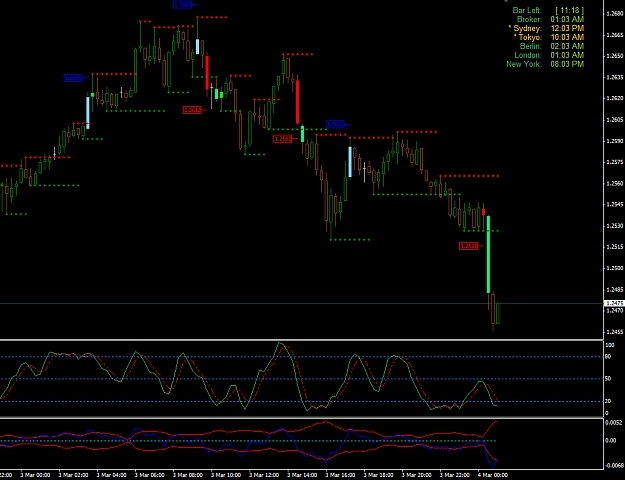
Task: Click the 1.2530 price axis value
Action: tap(614, 226)
